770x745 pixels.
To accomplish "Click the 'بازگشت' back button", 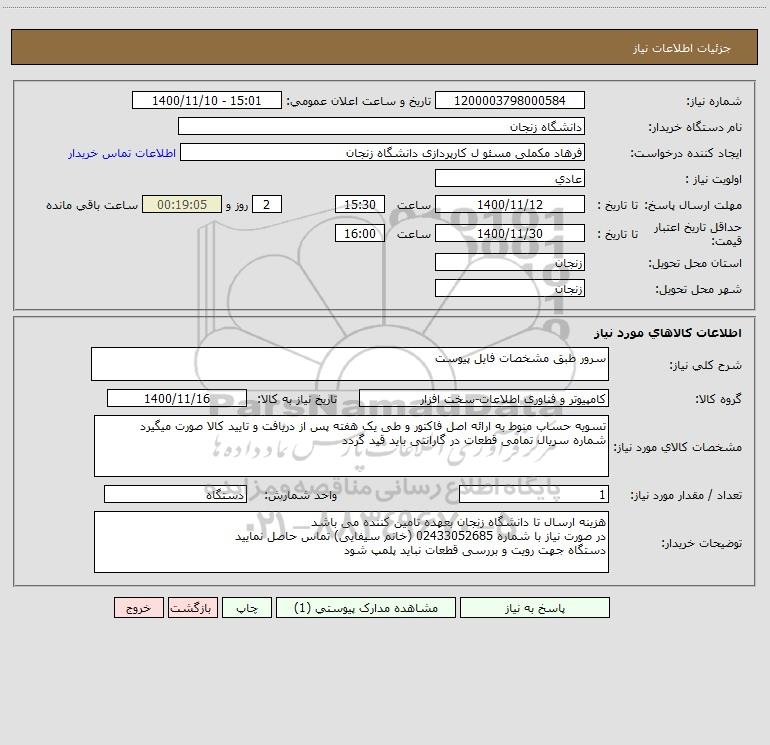I will (192, 607).
